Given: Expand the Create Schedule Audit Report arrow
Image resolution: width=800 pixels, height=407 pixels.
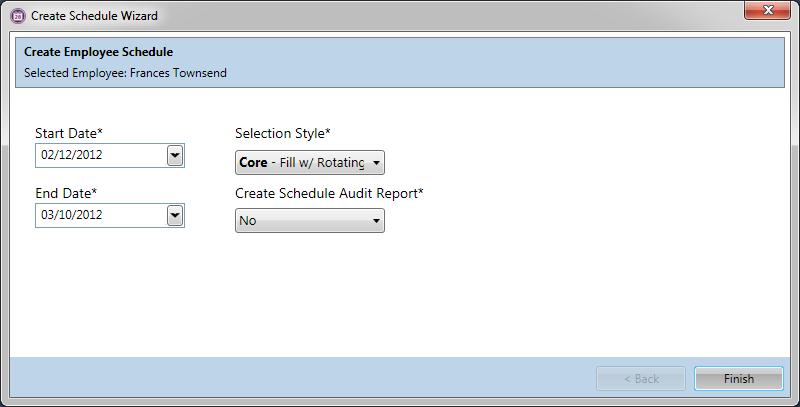Looking at the screenshot, I should 376,221.
